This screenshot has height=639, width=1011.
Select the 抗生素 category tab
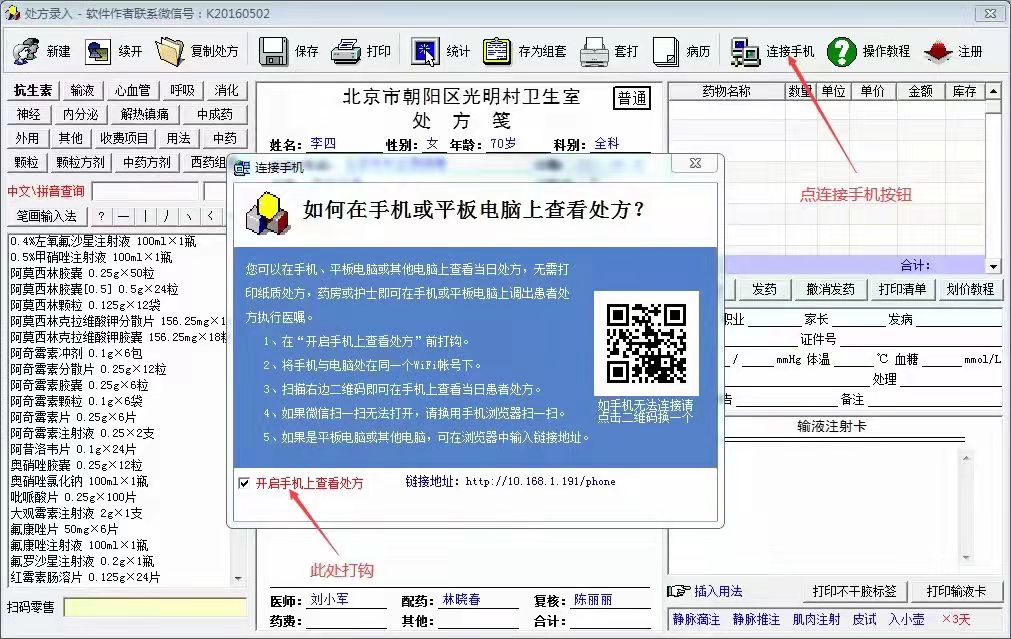click(34, 90)
